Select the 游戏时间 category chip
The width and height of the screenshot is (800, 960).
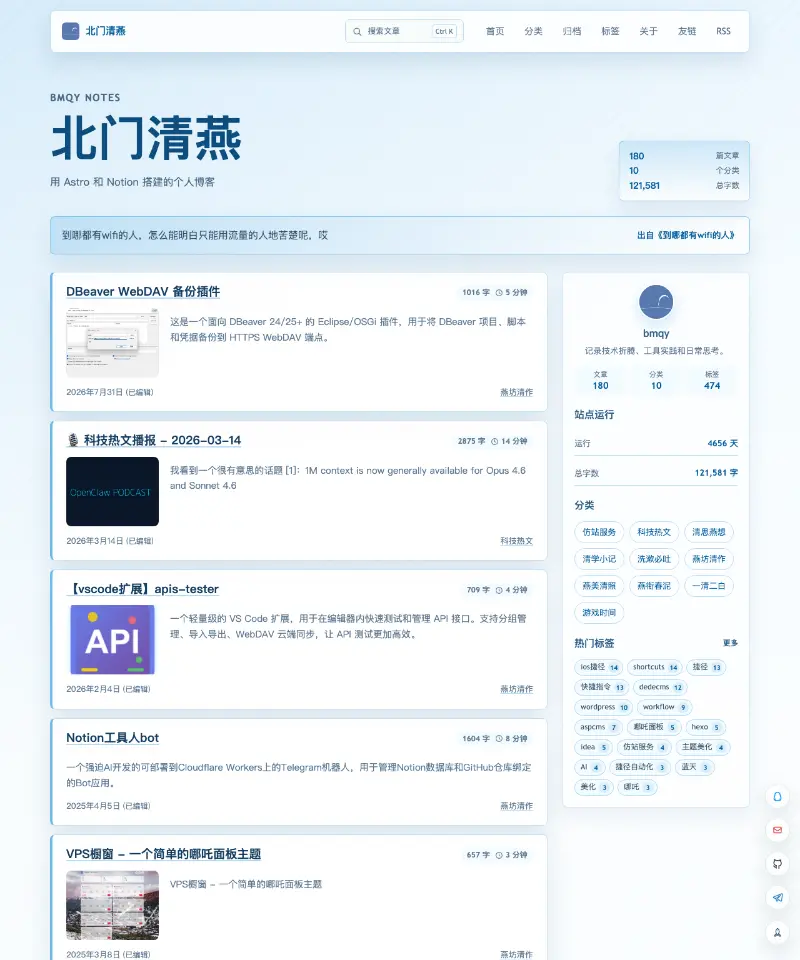[599, 612]
